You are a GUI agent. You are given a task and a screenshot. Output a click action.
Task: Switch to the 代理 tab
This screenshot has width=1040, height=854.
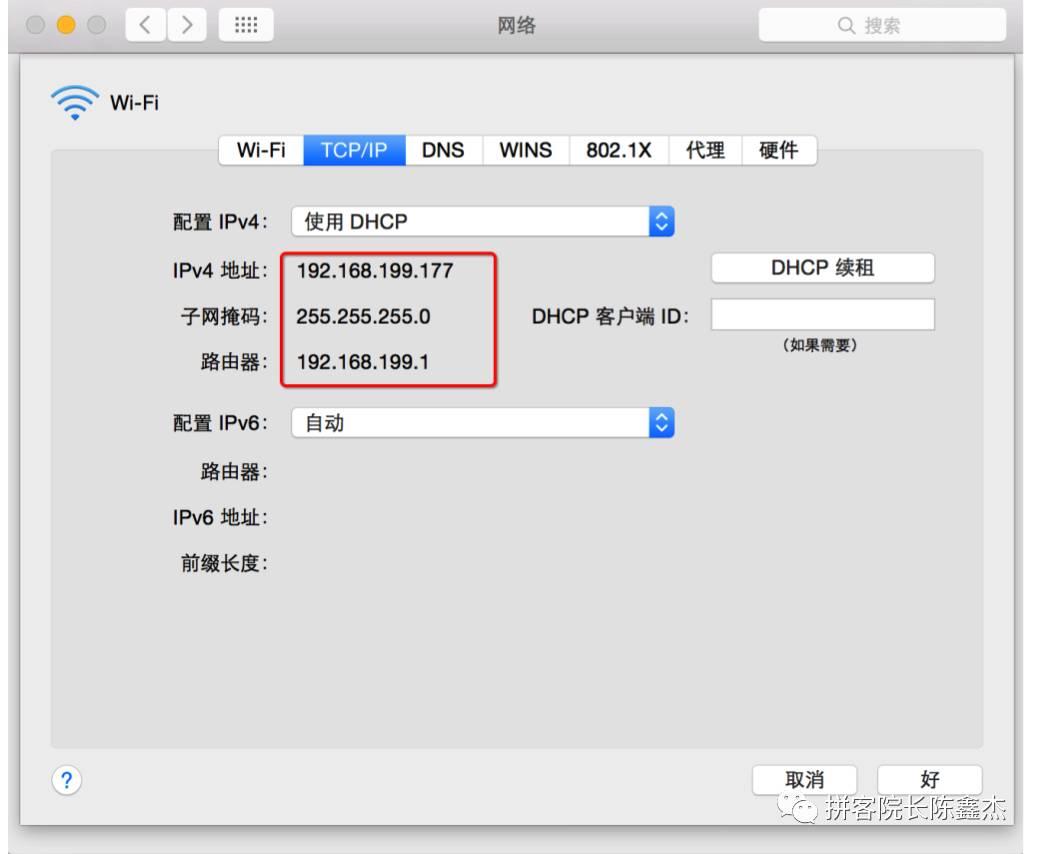click(707, 150)
